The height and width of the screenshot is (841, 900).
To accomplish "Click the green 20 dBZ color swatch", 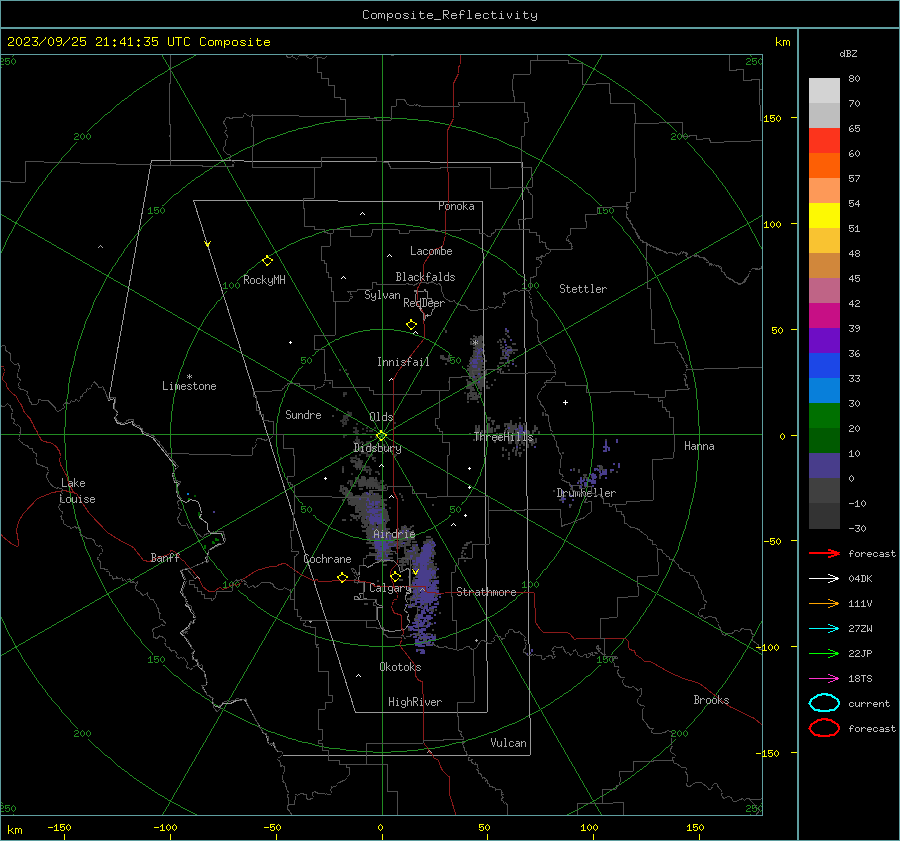I will coord(824,416).
